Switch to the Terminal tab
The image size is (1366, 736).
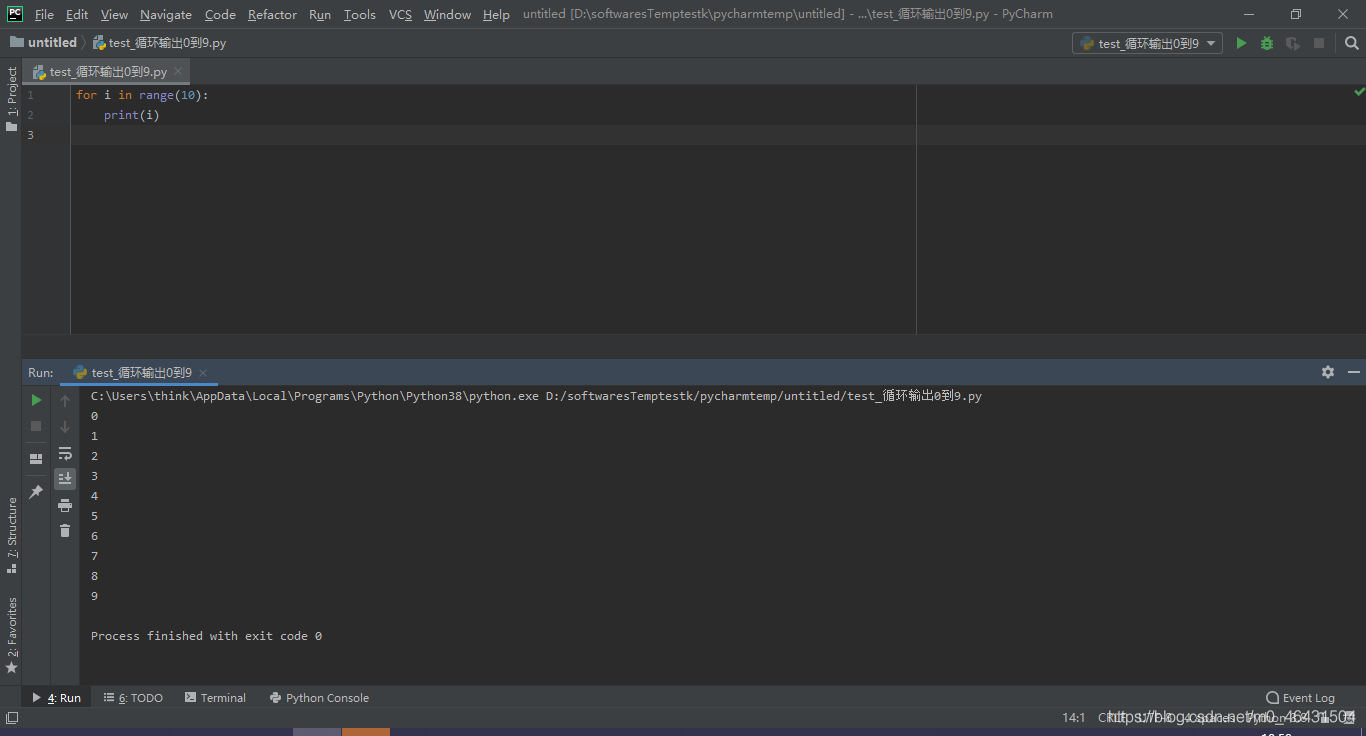[x=215, y=698]
